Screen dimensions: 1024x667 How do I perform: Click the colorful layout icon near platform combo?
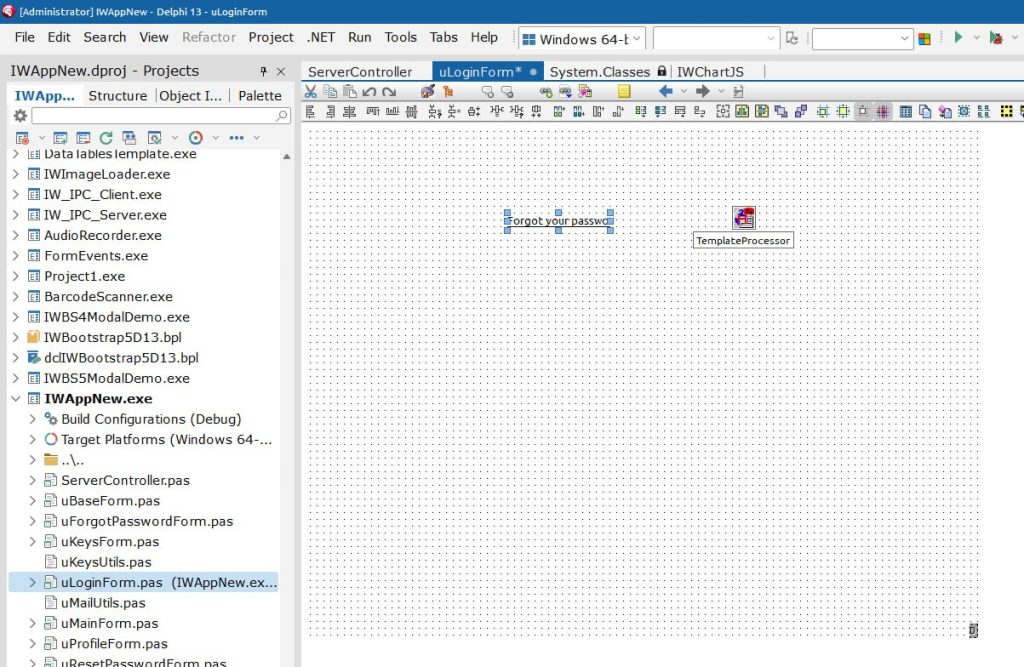tap(924, 39)
